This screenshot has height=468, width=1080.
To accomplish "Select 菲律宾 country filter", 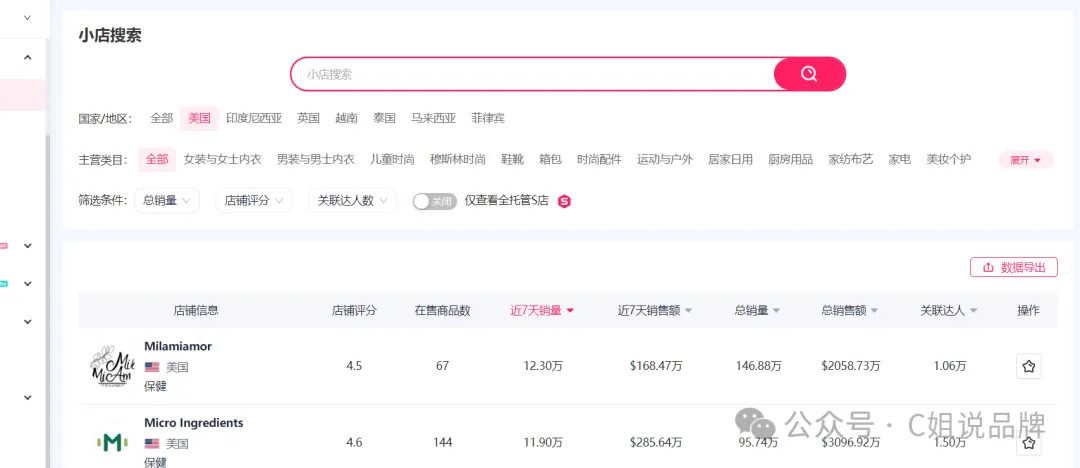I will 488,119.
